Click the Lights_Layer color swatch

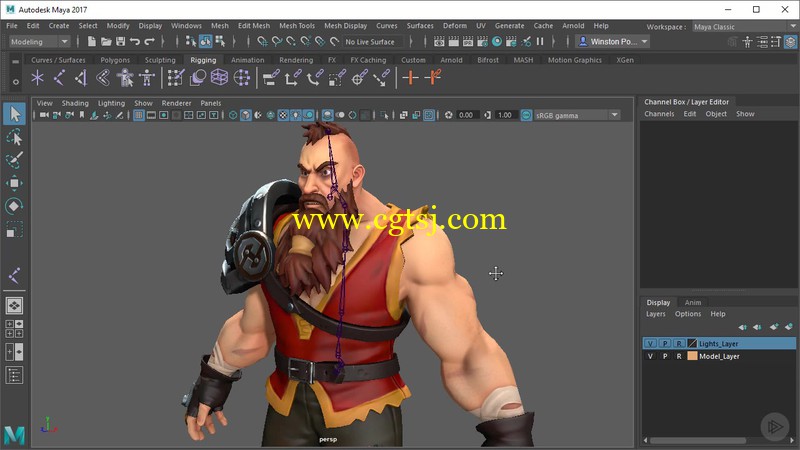[x=692, y=343]
